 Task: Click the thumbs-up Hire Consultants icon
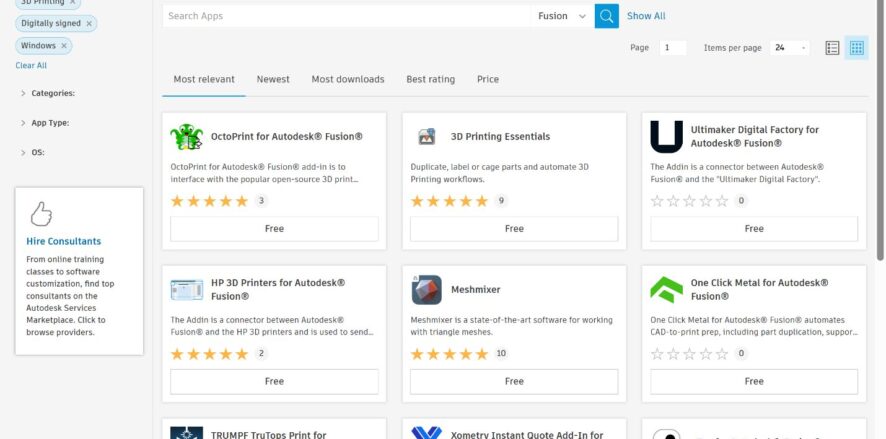tap(41, 214)
